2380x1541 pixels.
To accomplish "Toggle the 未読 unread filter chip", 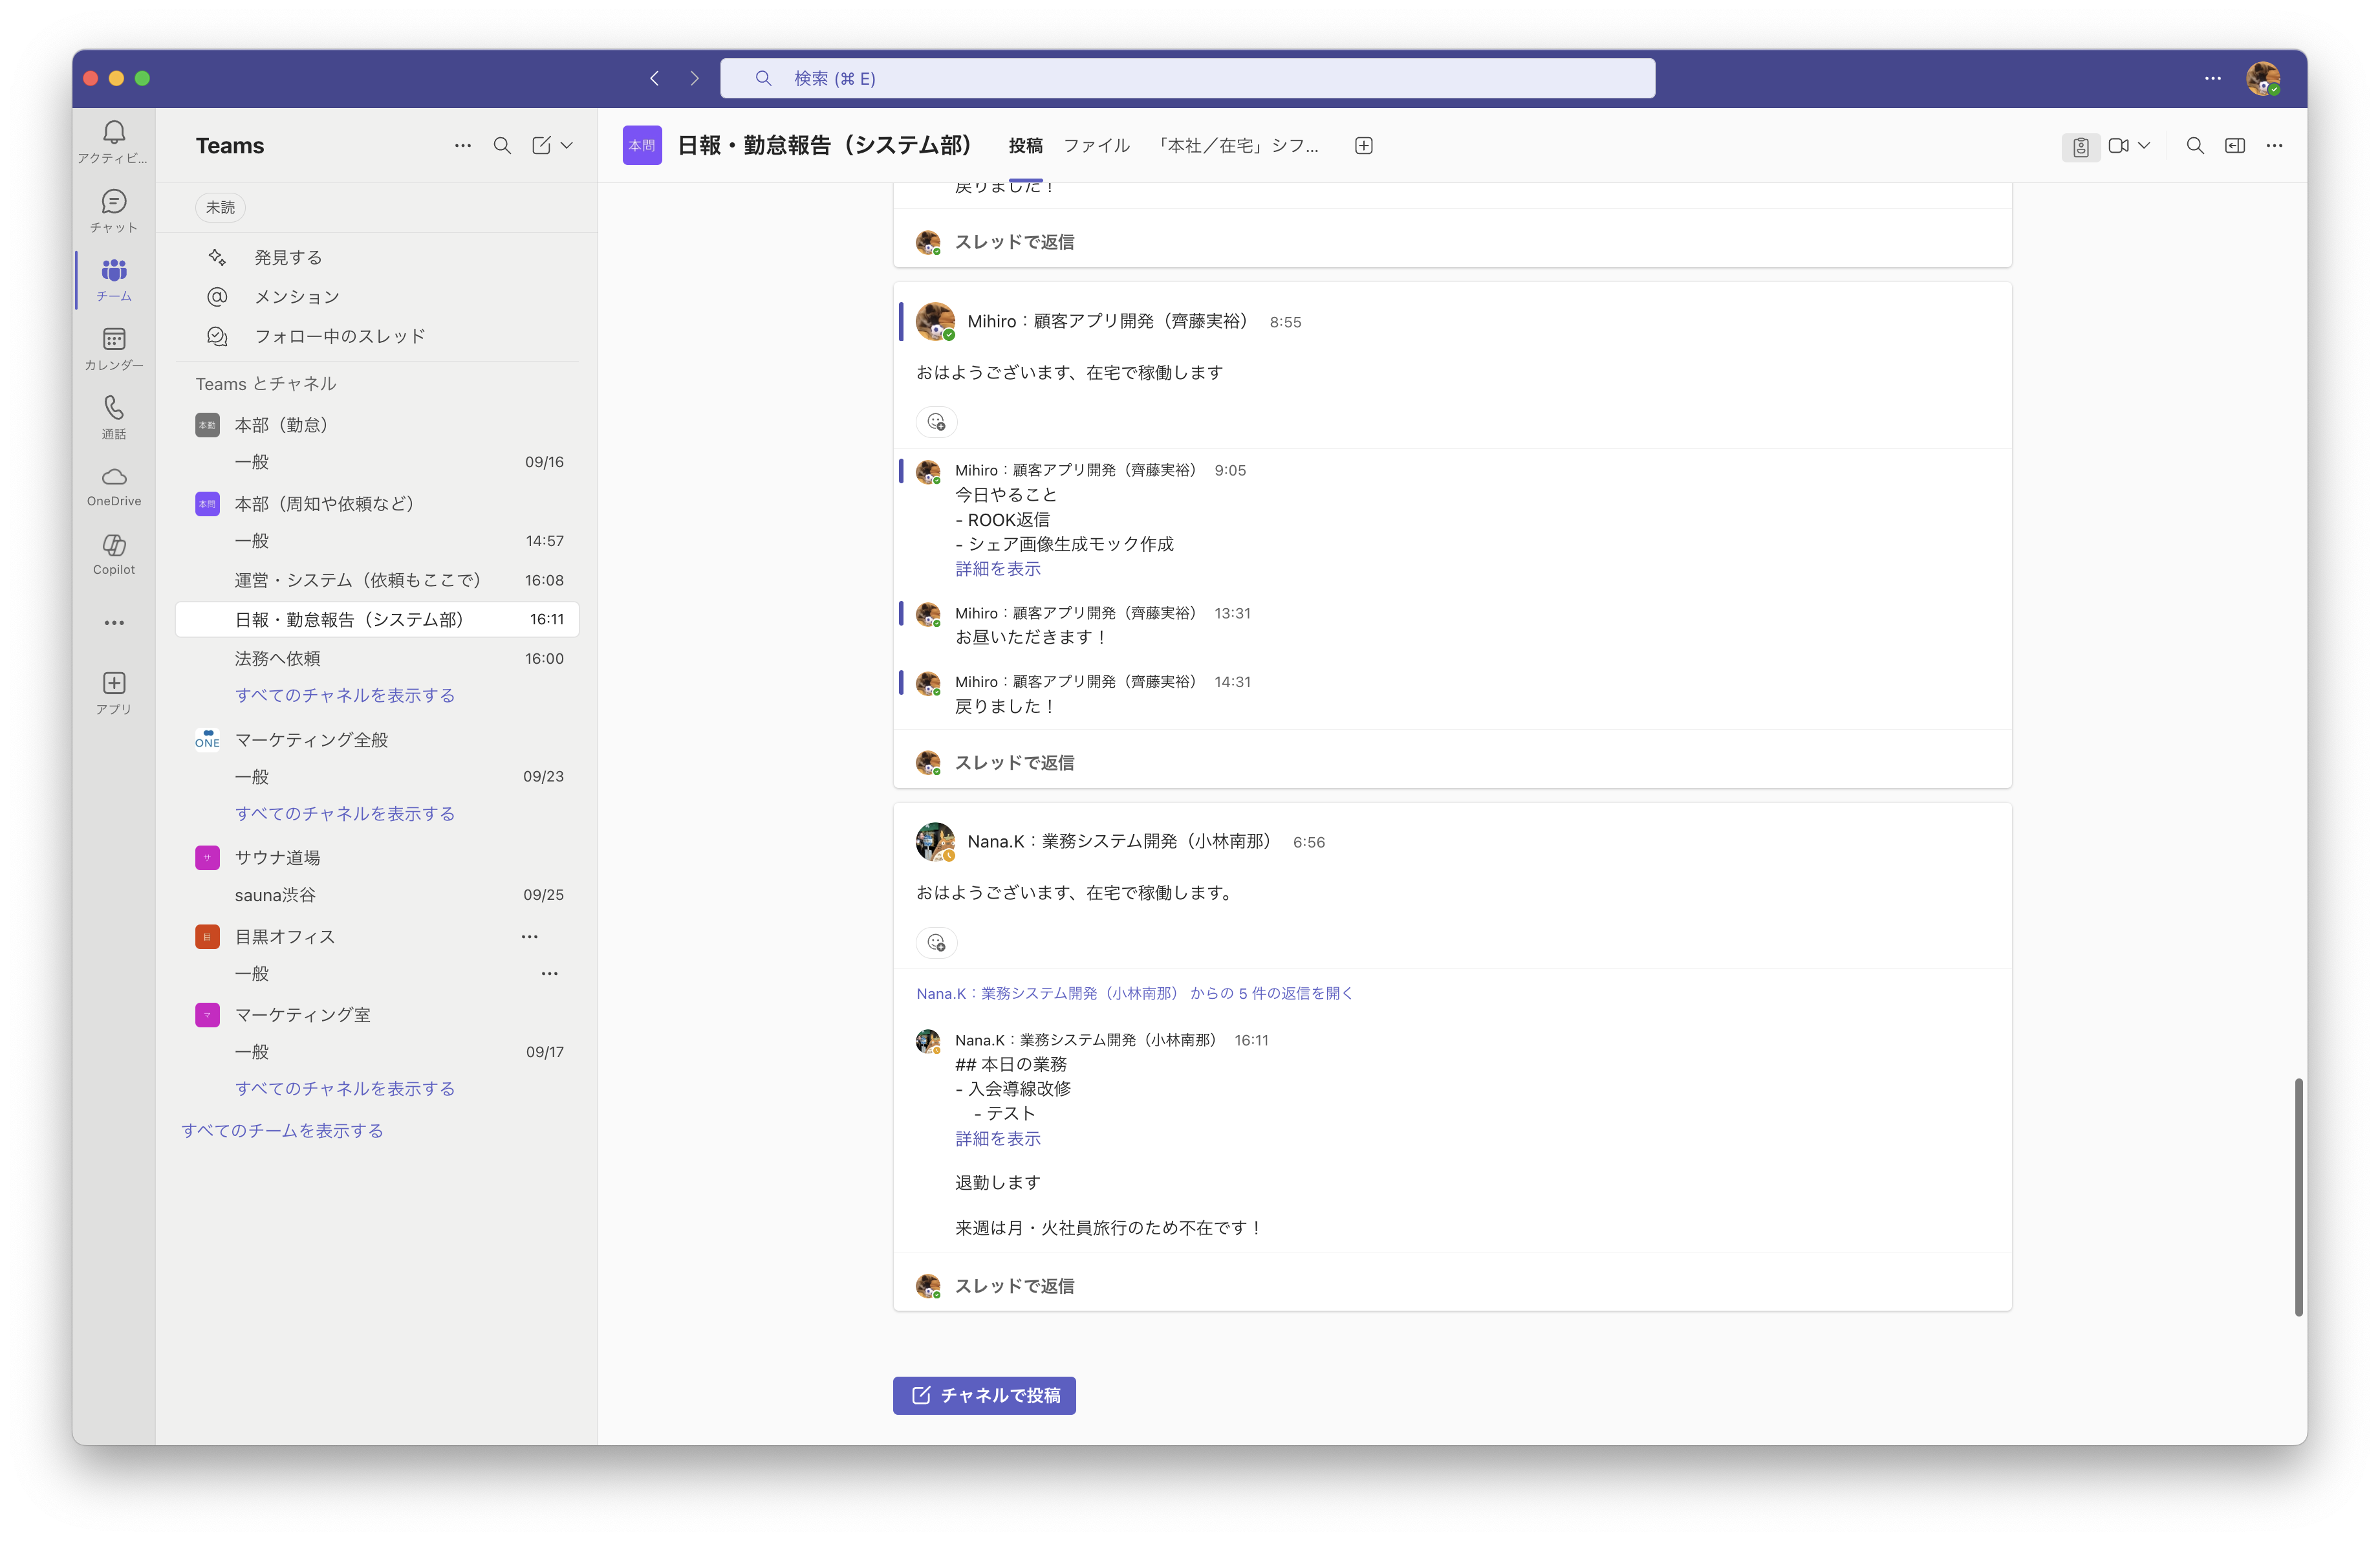I will click(x=220, y=207).
